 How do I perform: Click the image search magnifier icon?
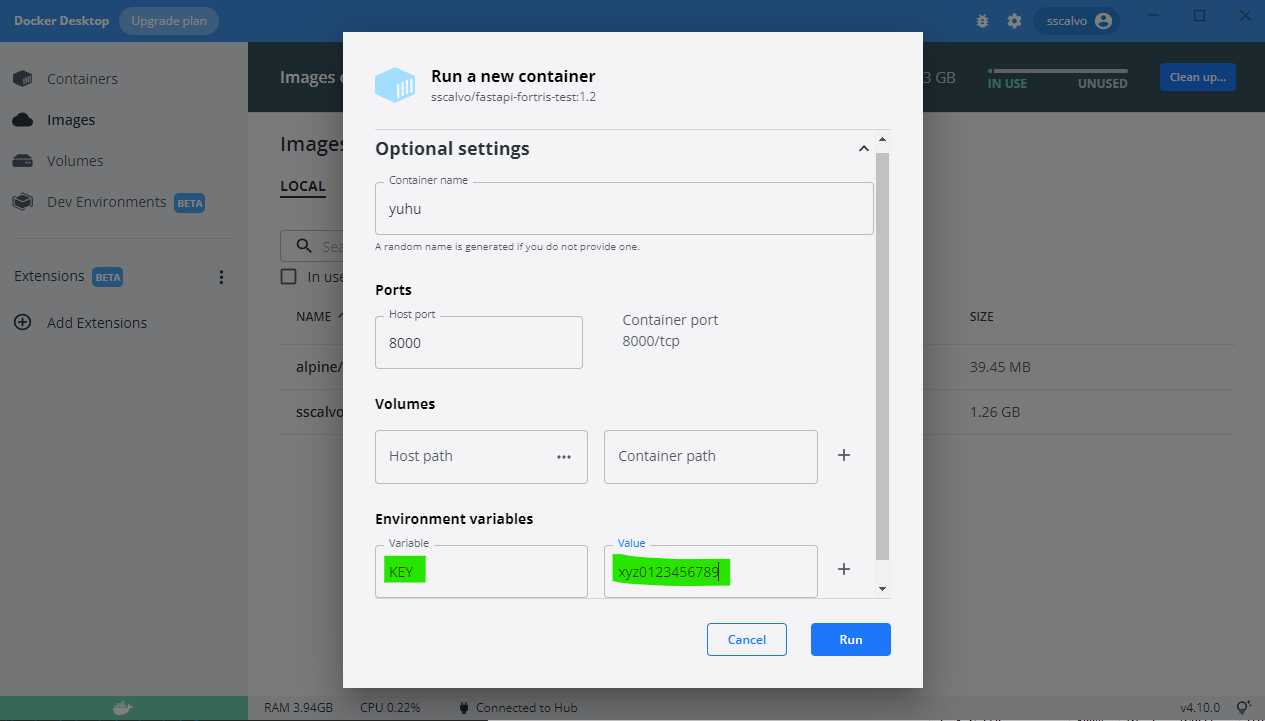[304, 246]
